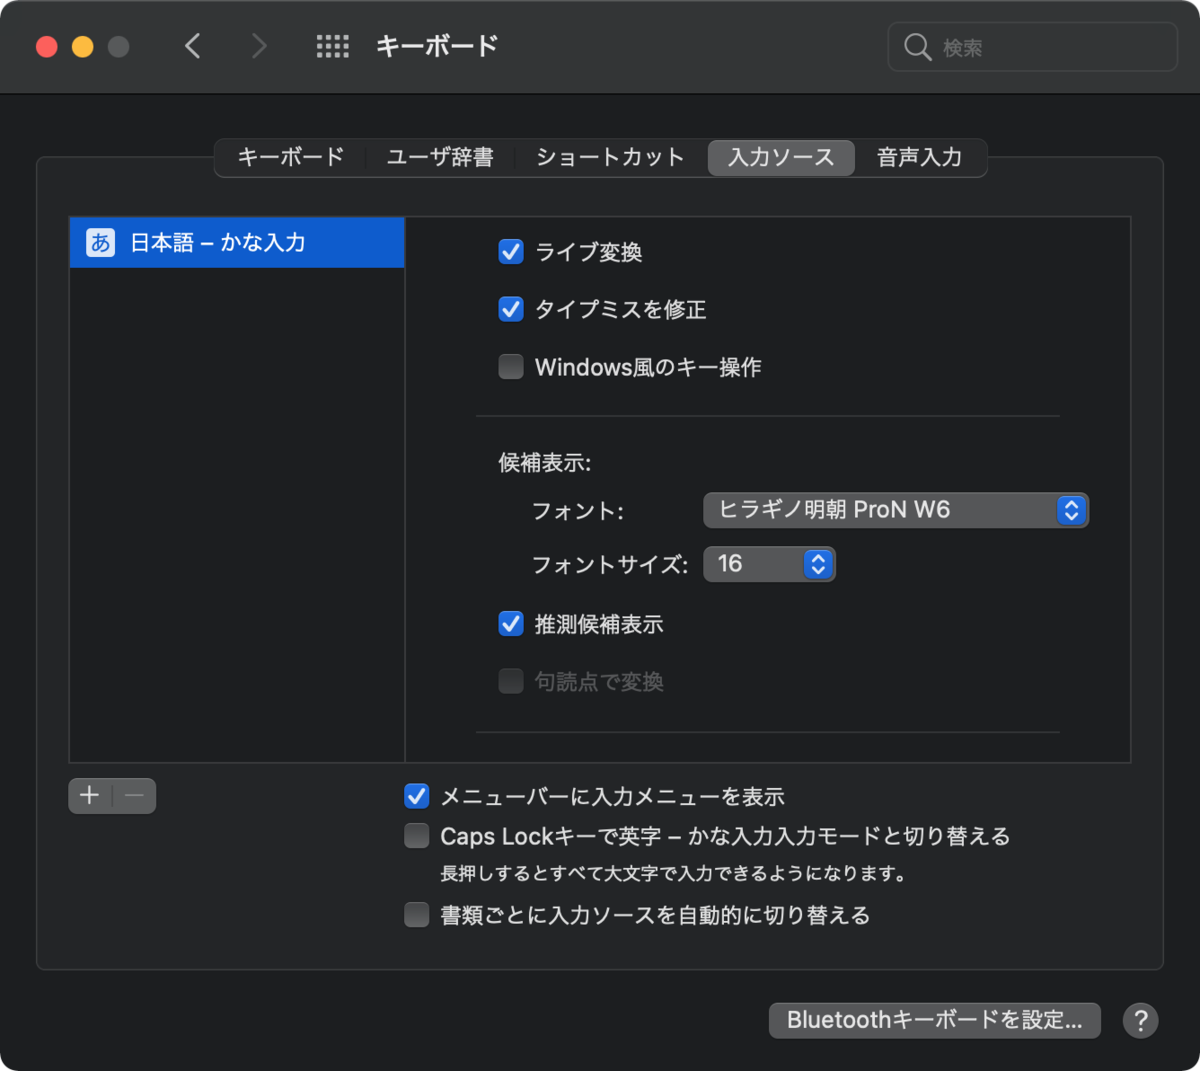Enable Windows風のキー操作

pyautogui.click(x=511, y=366)
